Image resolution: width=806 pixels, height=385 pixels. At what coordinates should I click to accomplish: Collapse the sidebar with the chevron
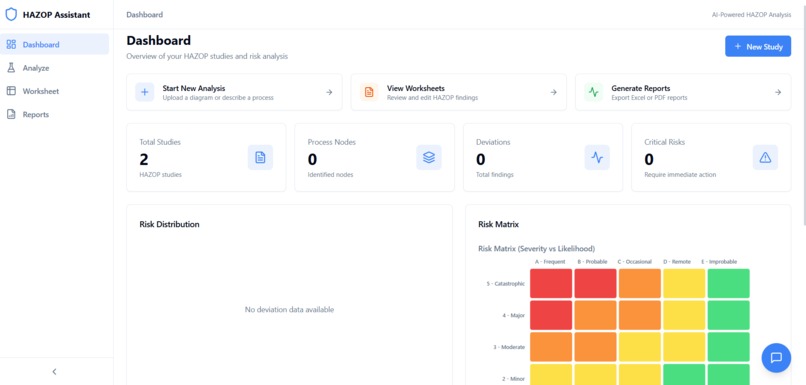54,372
